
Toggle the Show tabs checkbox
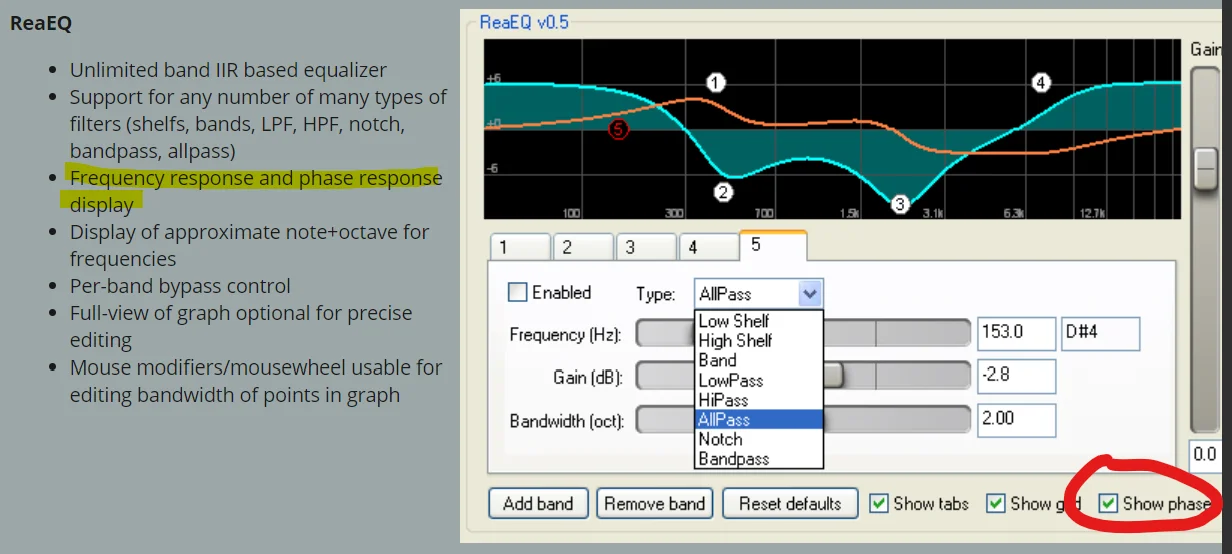pos(879,503)
